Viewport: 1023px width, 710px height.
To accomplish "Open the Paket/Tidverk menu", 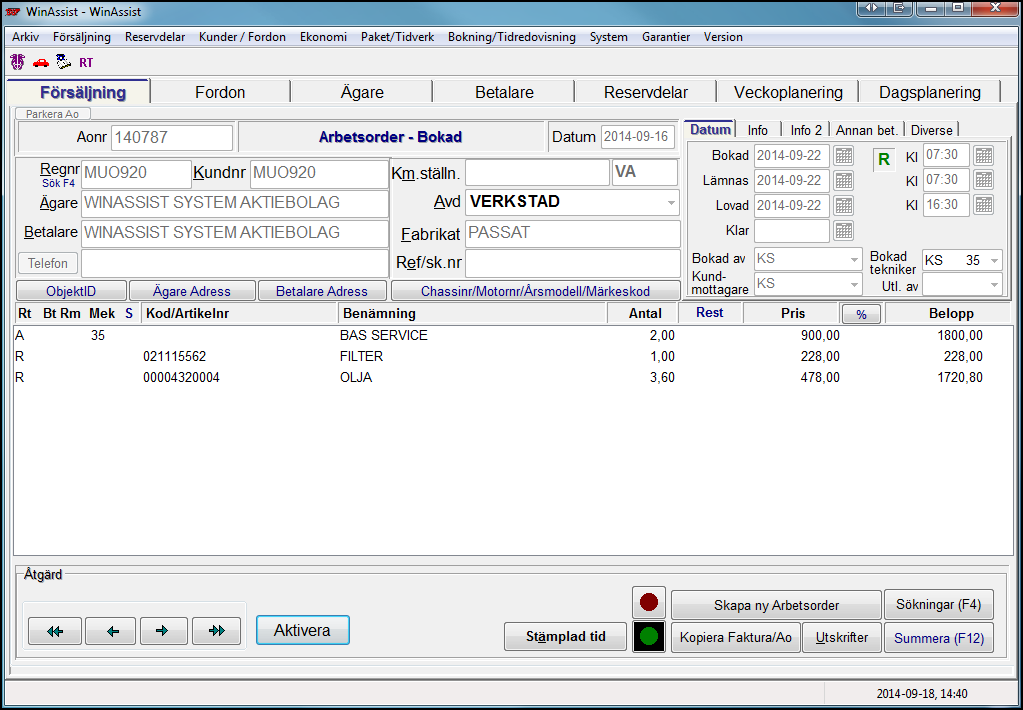I will tap(397, 37).
